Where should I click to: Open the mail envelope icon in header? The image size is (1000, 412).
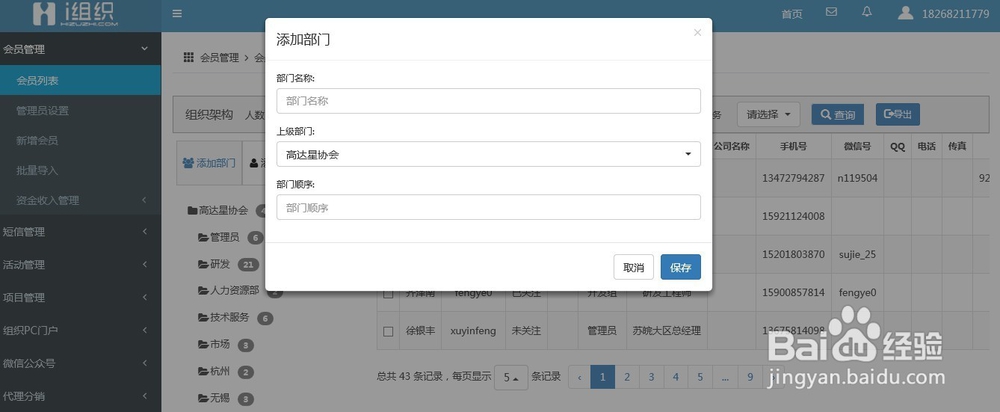(831, 11)
